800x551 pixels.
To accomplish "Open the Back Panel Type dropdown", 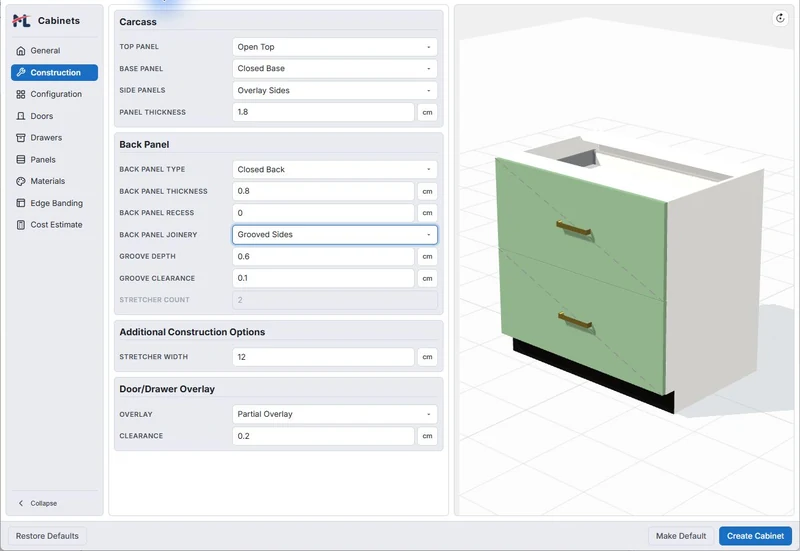I will coord(335,169).
